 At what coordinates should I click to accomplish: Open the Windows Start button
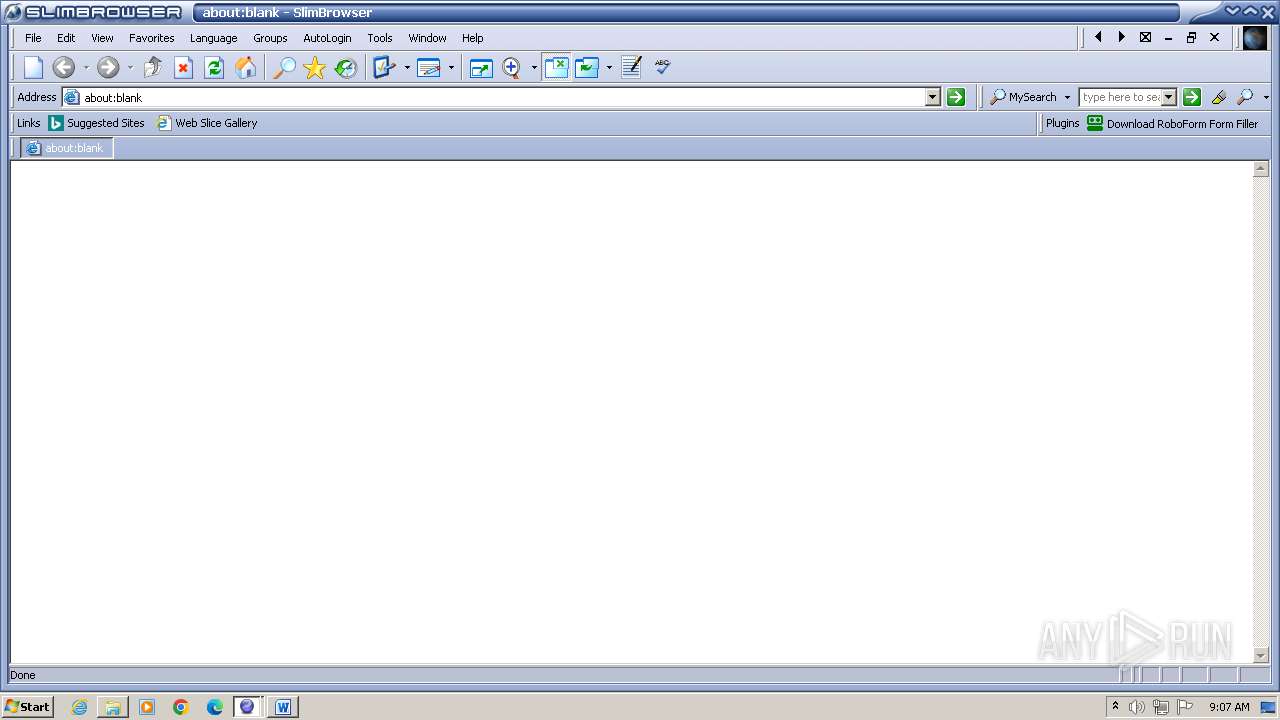28,707
